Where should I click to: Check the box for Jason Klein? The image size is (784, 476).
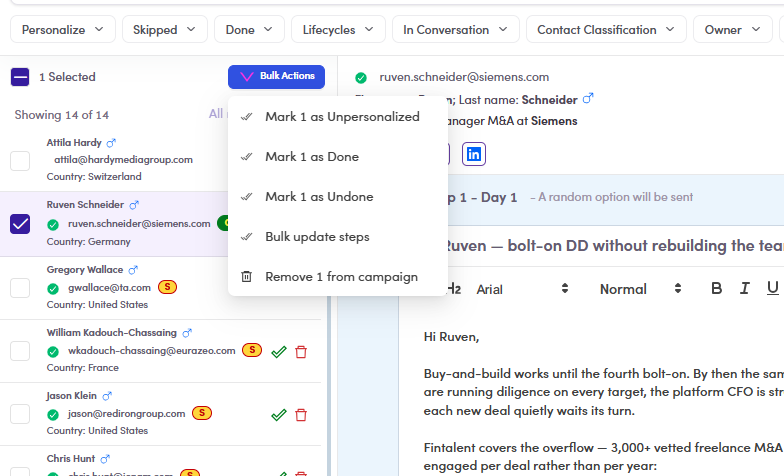point(20,414)
